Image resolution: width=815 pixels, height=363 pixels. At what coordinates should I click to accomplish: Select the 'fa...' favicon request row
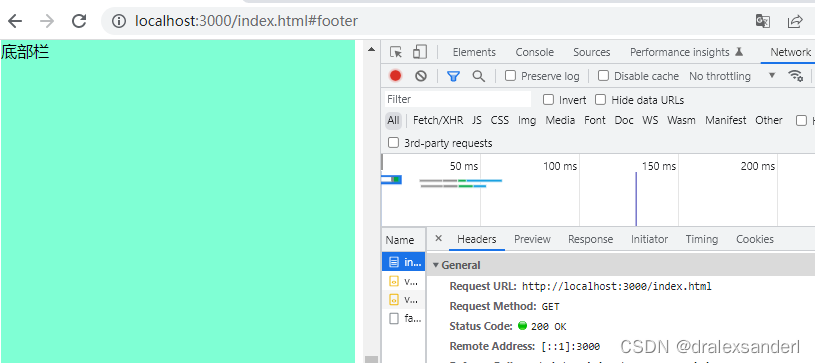point(403,318)
